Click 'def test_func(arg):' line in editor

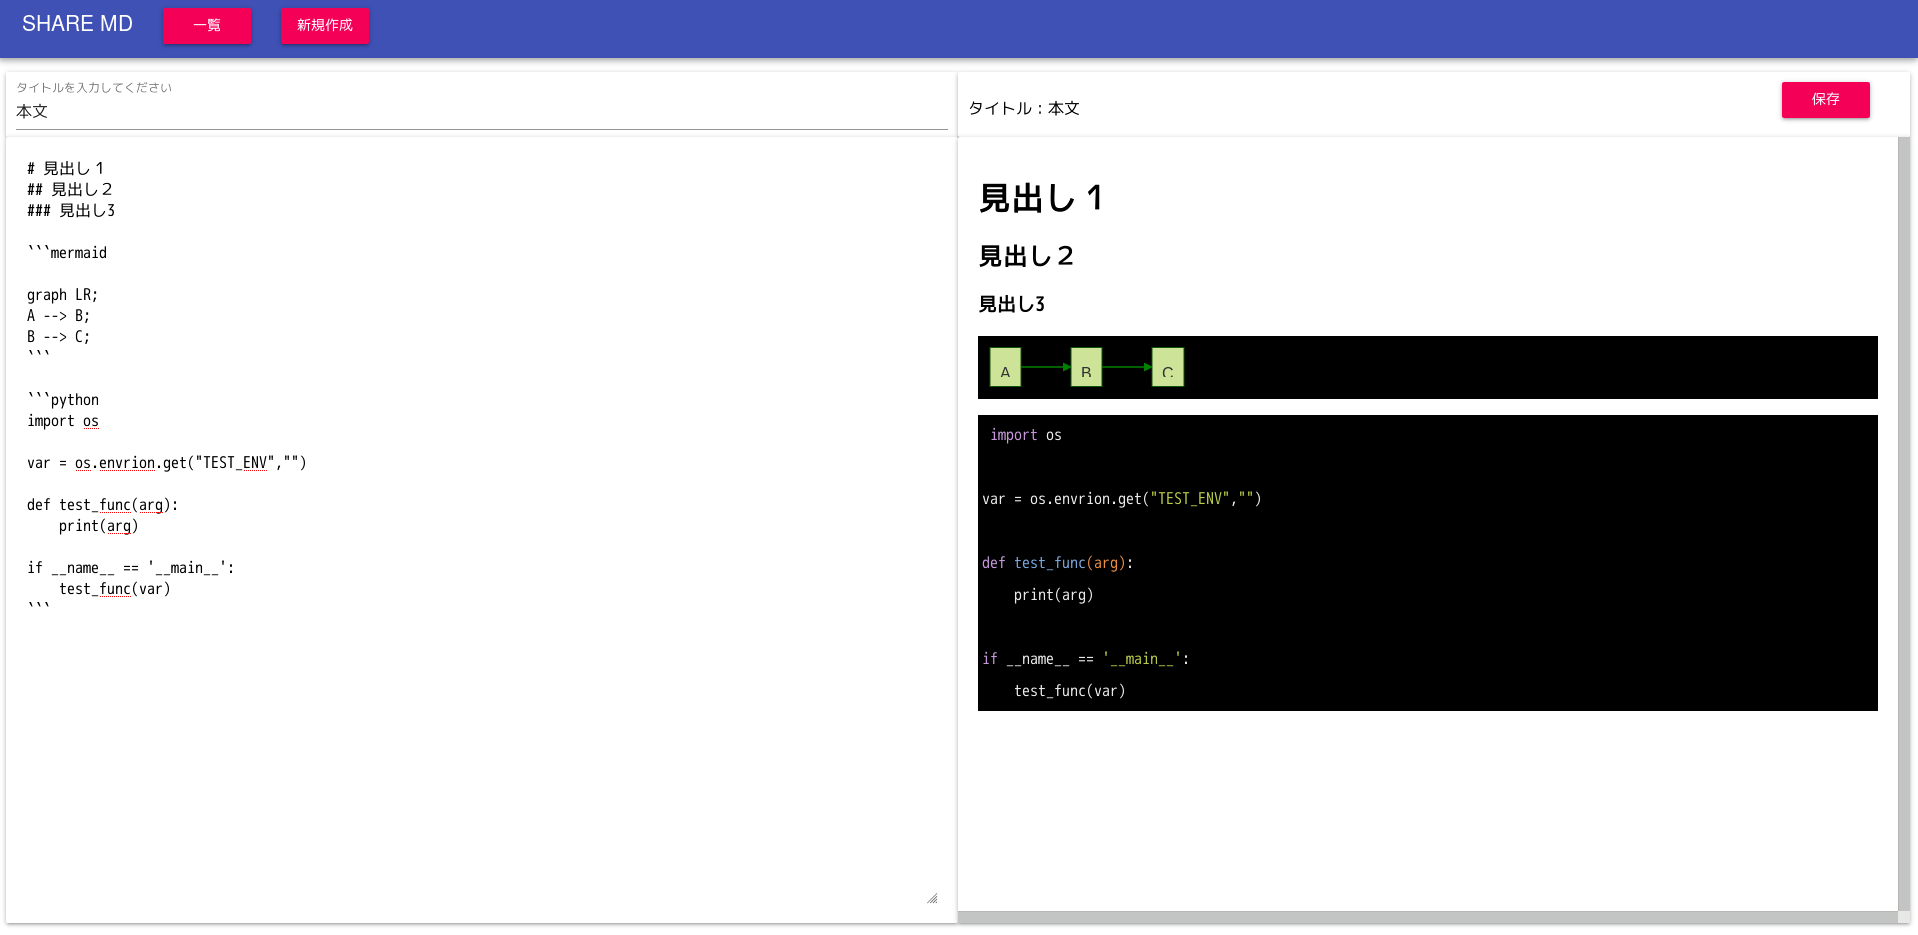[x=103, y=504]
